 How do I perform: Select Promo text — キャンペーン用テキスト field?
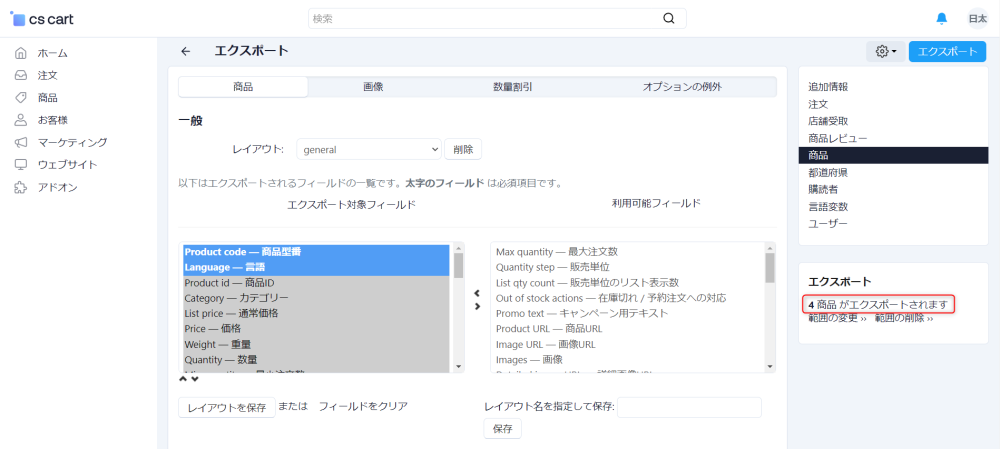pos(629,313)
